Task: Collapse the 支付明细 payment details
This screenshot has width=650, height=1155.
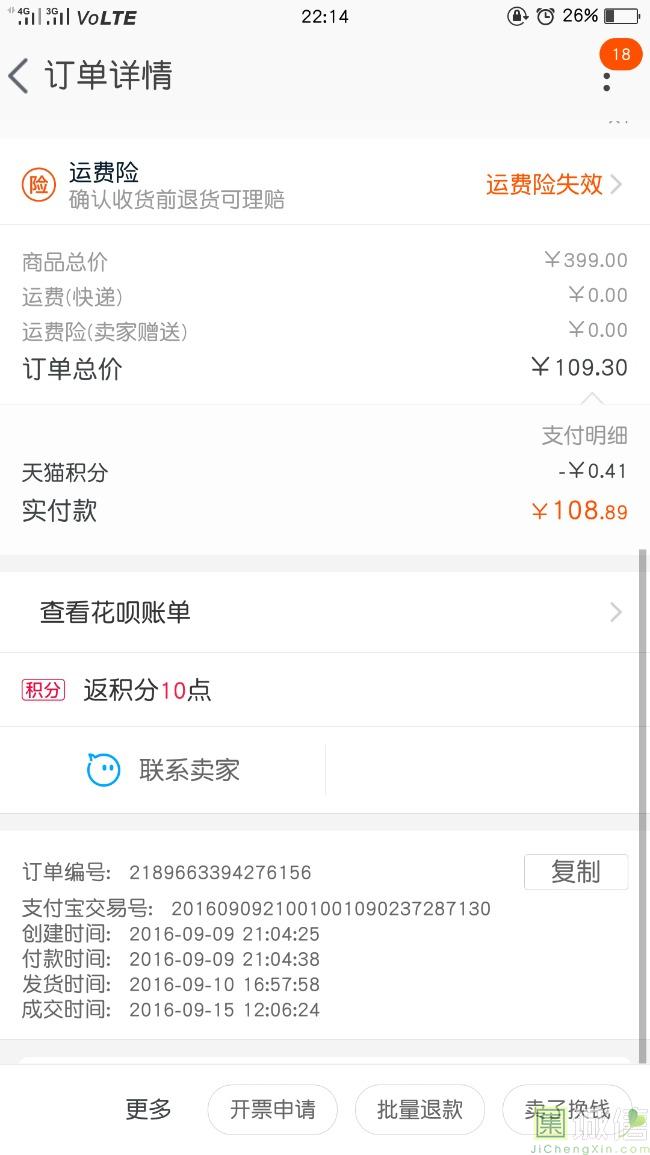Action: [585, 435]
